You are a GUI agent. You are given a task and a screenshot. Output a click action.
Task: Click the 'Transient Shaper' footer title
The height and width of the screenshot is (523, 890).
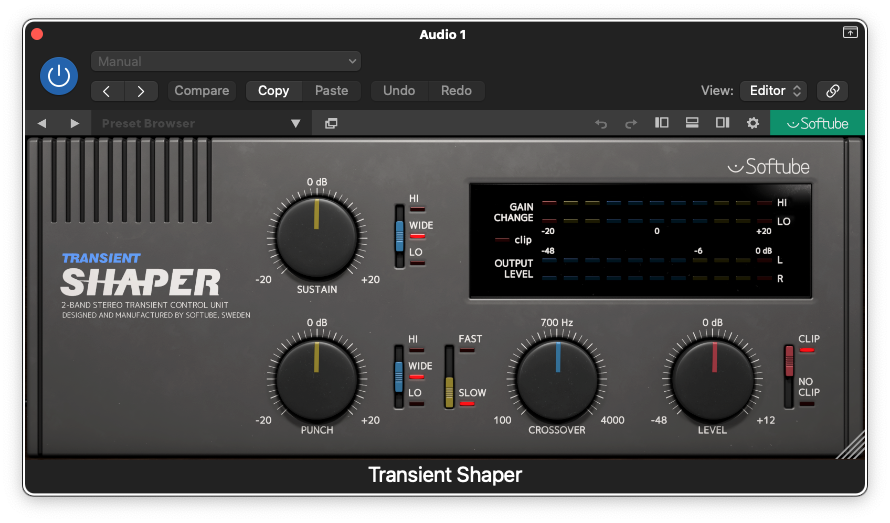[x=445, y=475]
